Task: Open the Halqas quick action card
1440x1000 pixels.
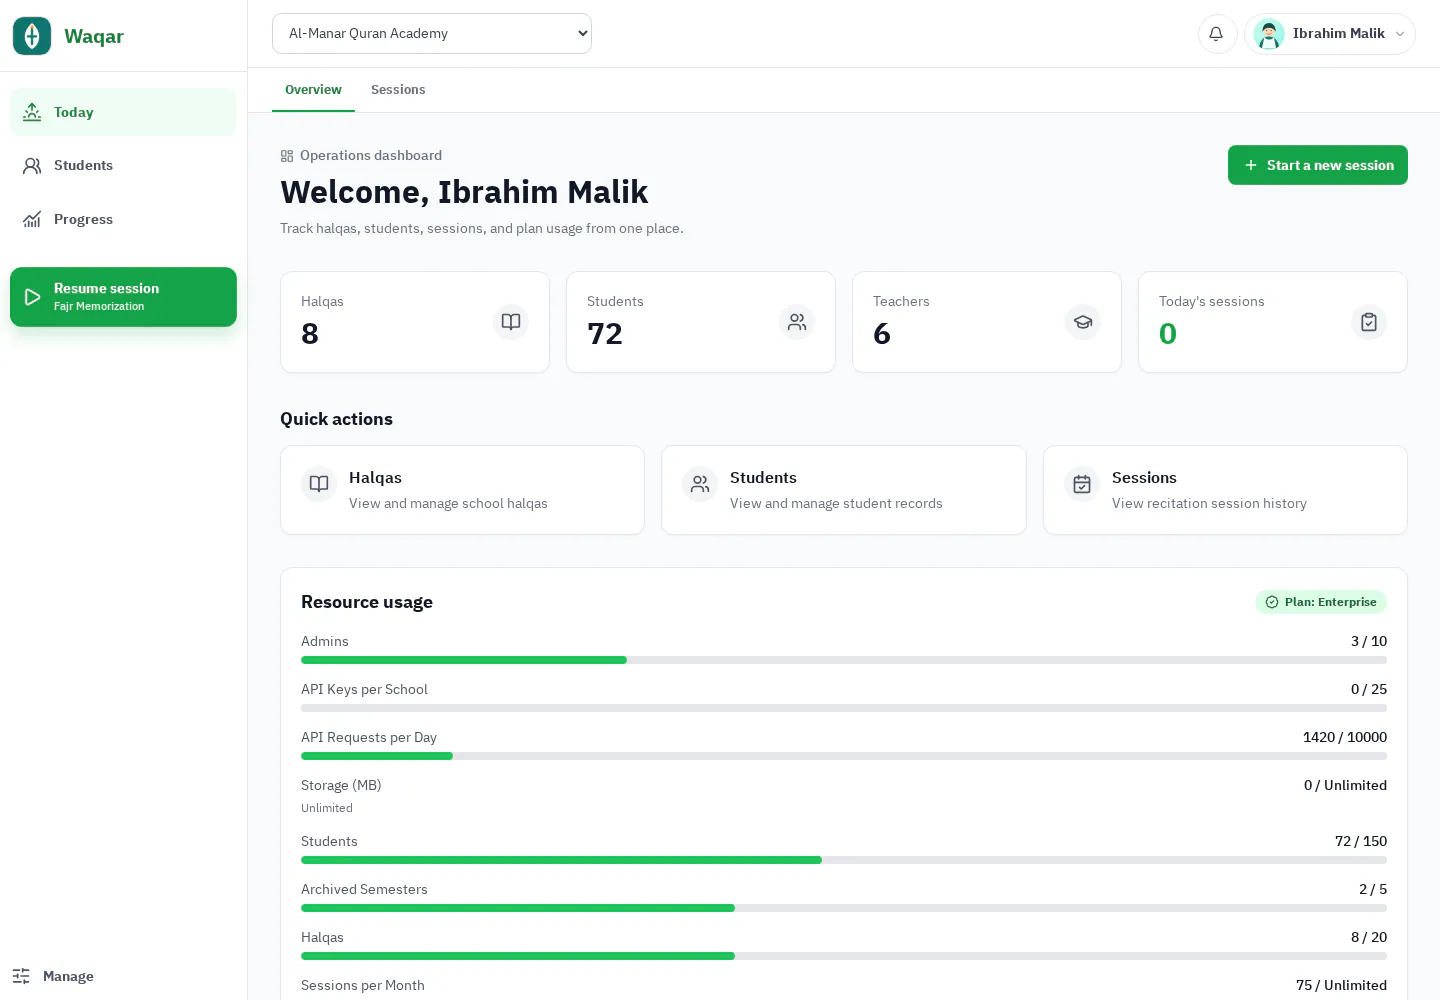Action: tap(462, 490)
